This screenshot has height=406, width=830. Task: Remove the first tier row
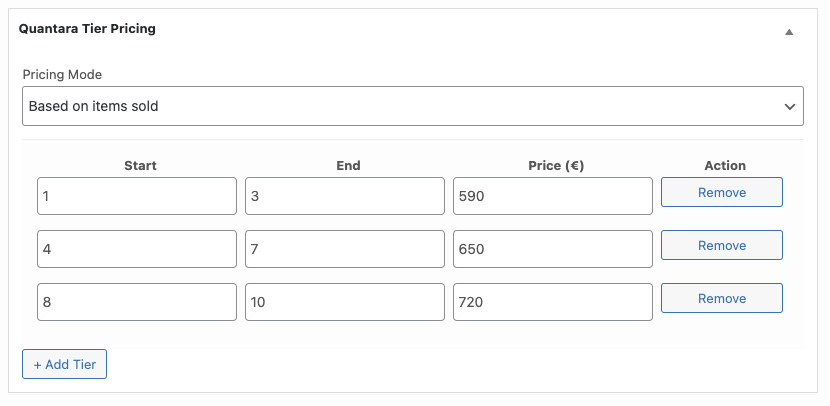coord(721,192)
